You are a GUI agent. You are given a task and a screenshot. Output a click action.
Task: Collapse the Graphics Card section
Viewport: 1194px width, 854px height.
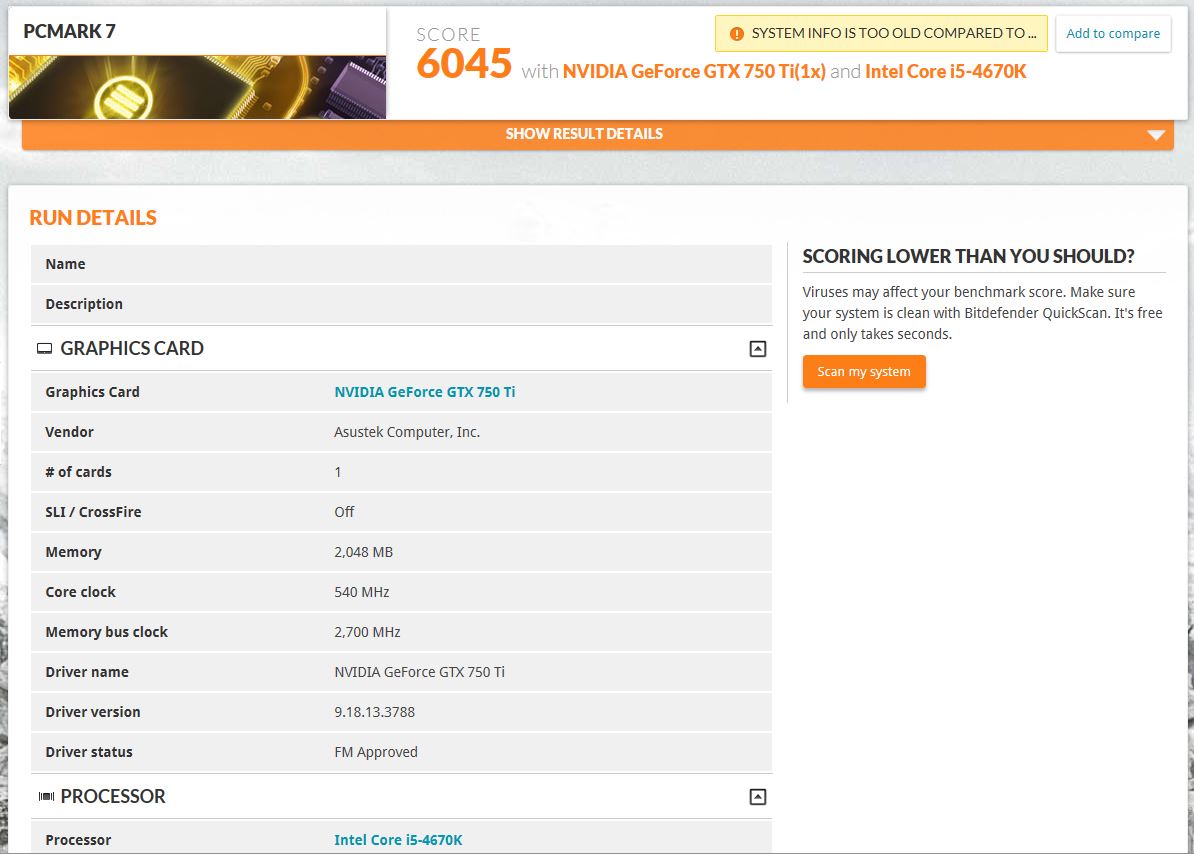(758, 349)
